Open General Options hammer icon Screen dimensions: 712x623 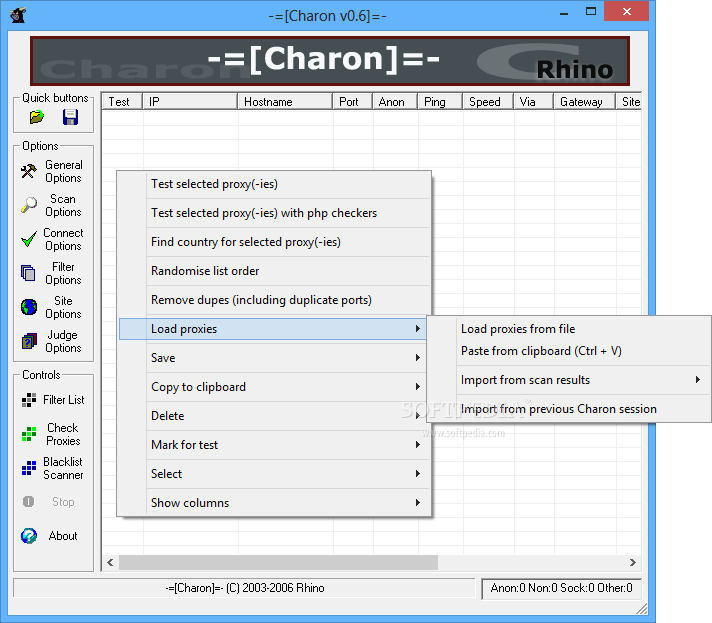29,171
